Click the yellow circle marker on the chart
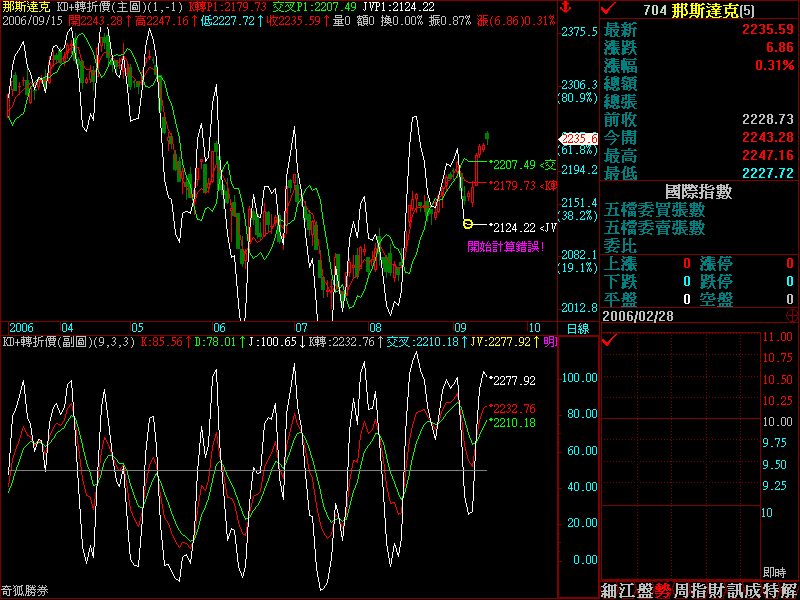 tap(468, 223)
